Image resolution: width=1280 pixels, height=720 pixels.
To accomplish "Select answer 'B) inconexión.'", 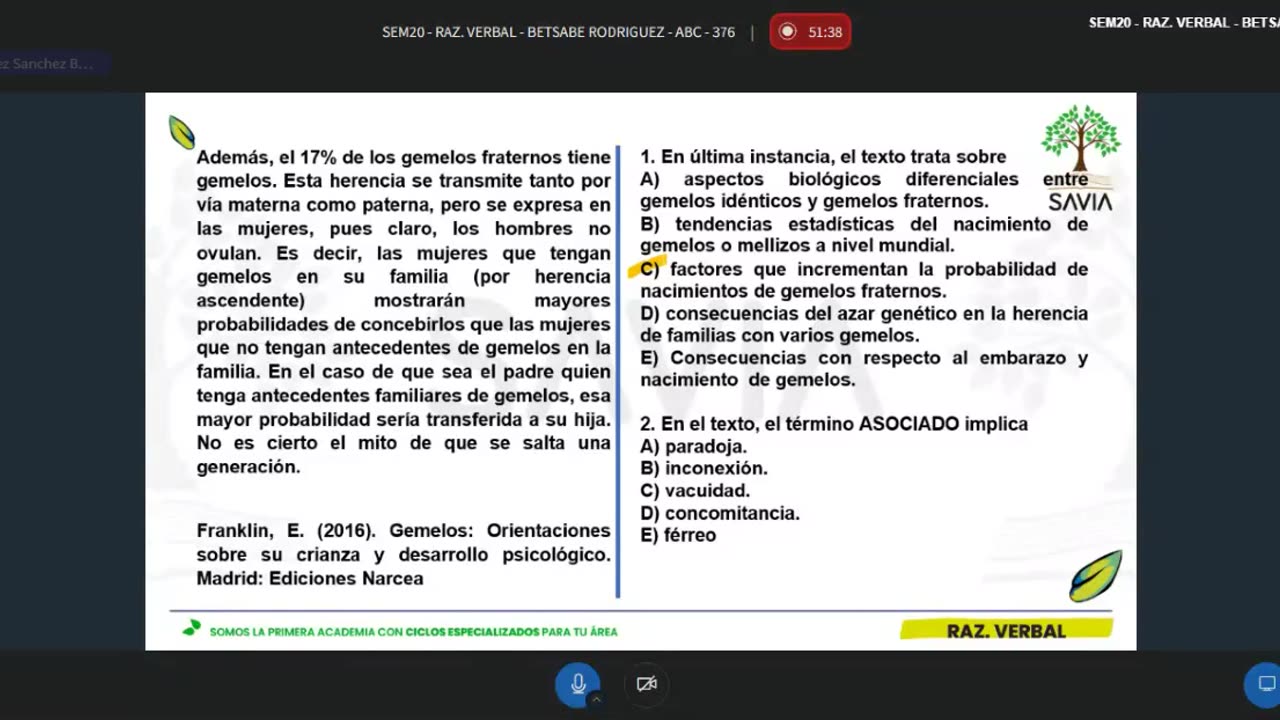I will [704, 468].
